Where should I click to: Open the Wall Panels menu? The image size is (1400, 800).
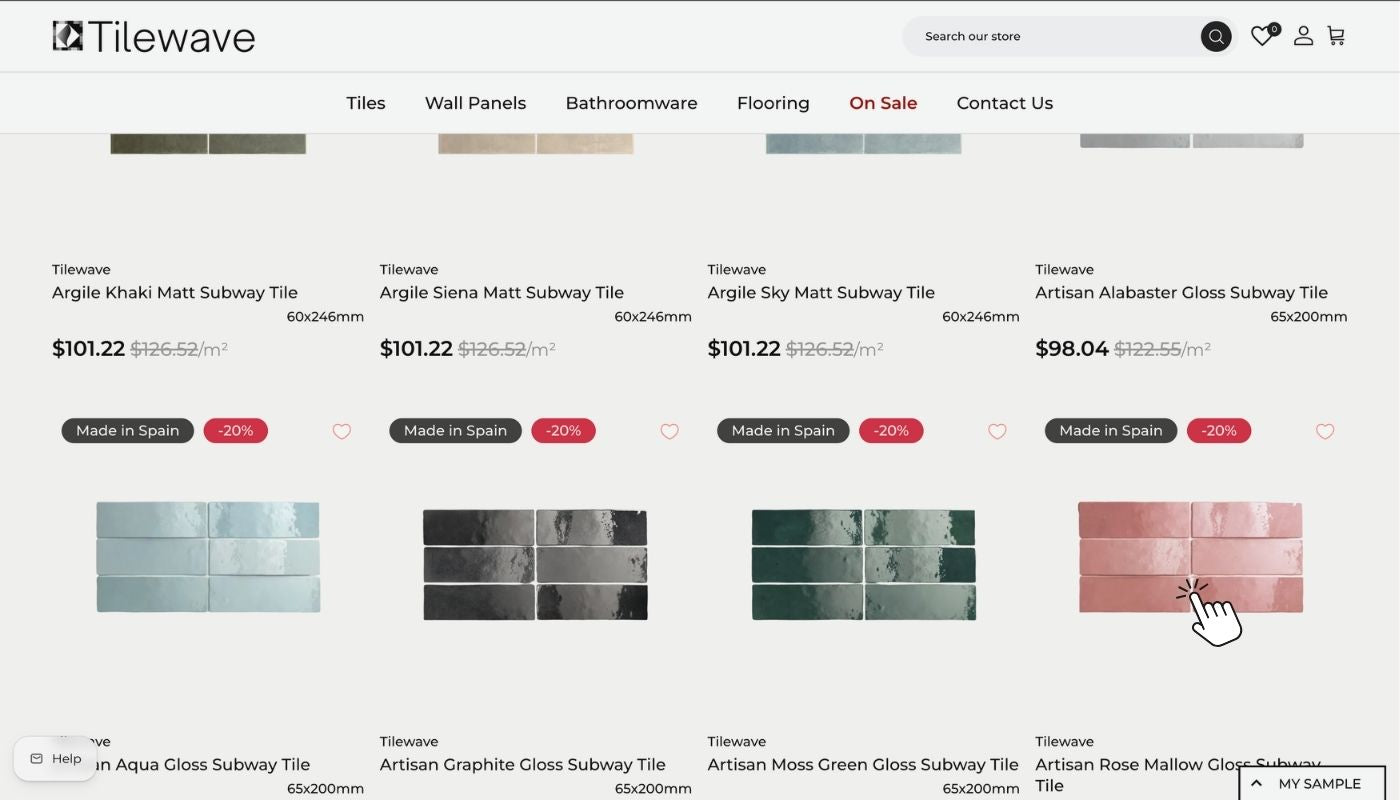pos(475,103)
